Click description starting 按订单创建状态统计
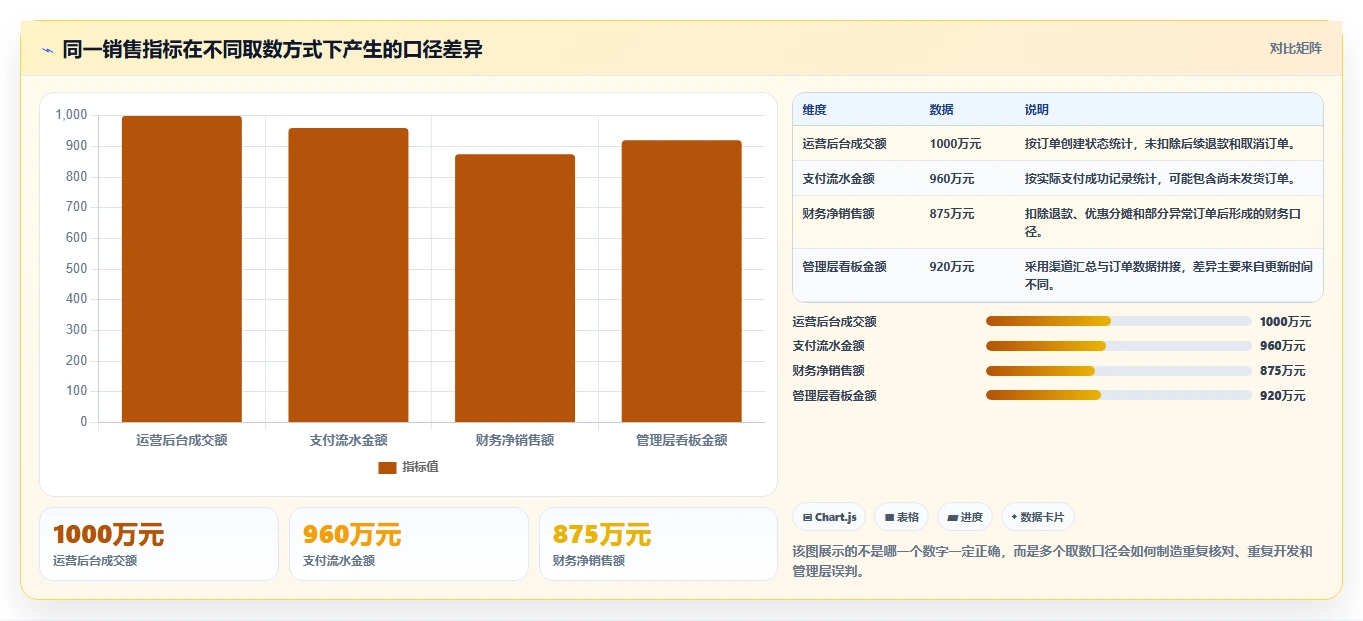 coord(1160,144)
